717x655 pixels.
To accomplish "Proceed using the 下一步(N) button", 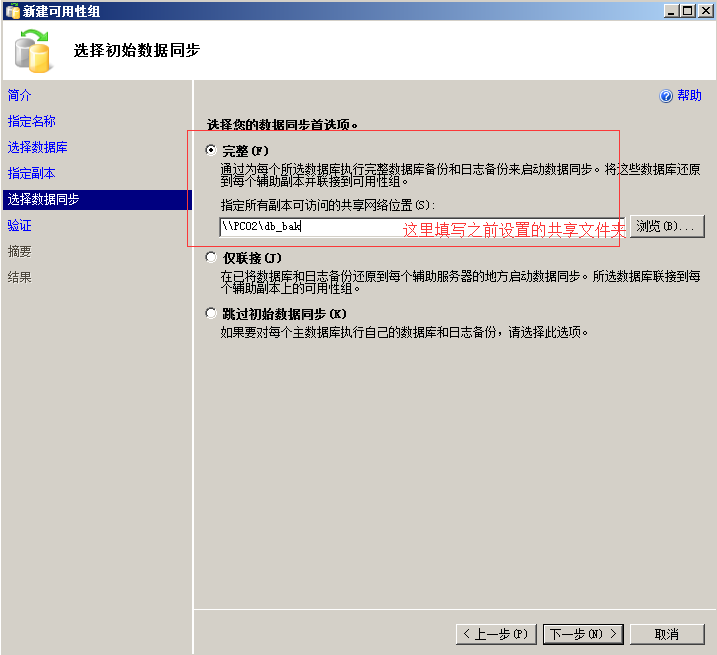I will point(583,634).
